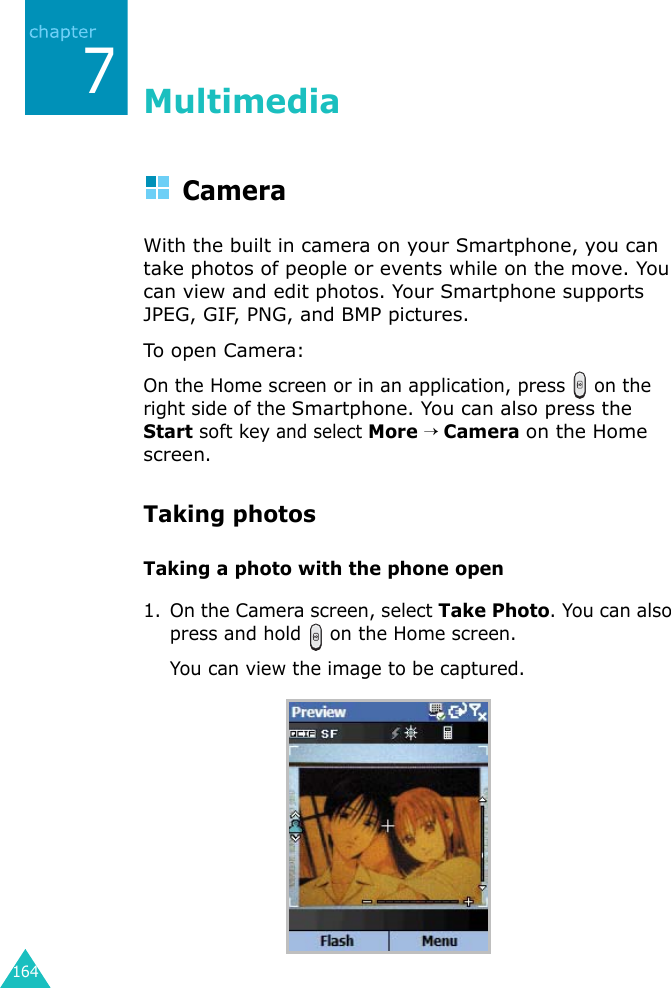671x988 pixels.
Task: Click the white balance sun icon
Action: (x=411, y=733)
